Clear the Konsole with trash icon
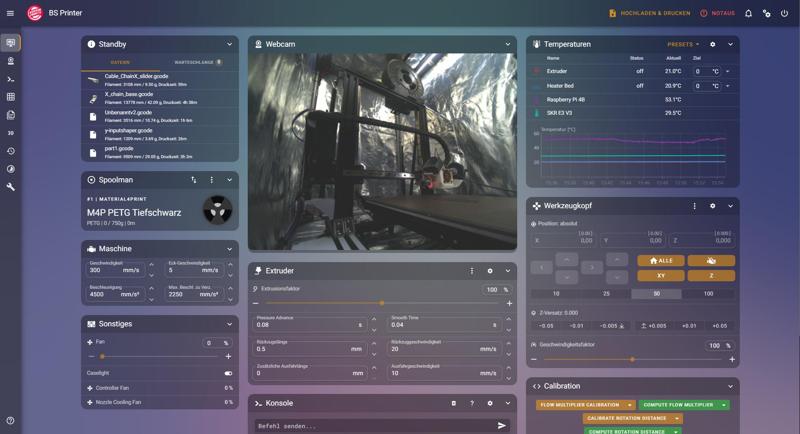 click(x=454, y=403)
